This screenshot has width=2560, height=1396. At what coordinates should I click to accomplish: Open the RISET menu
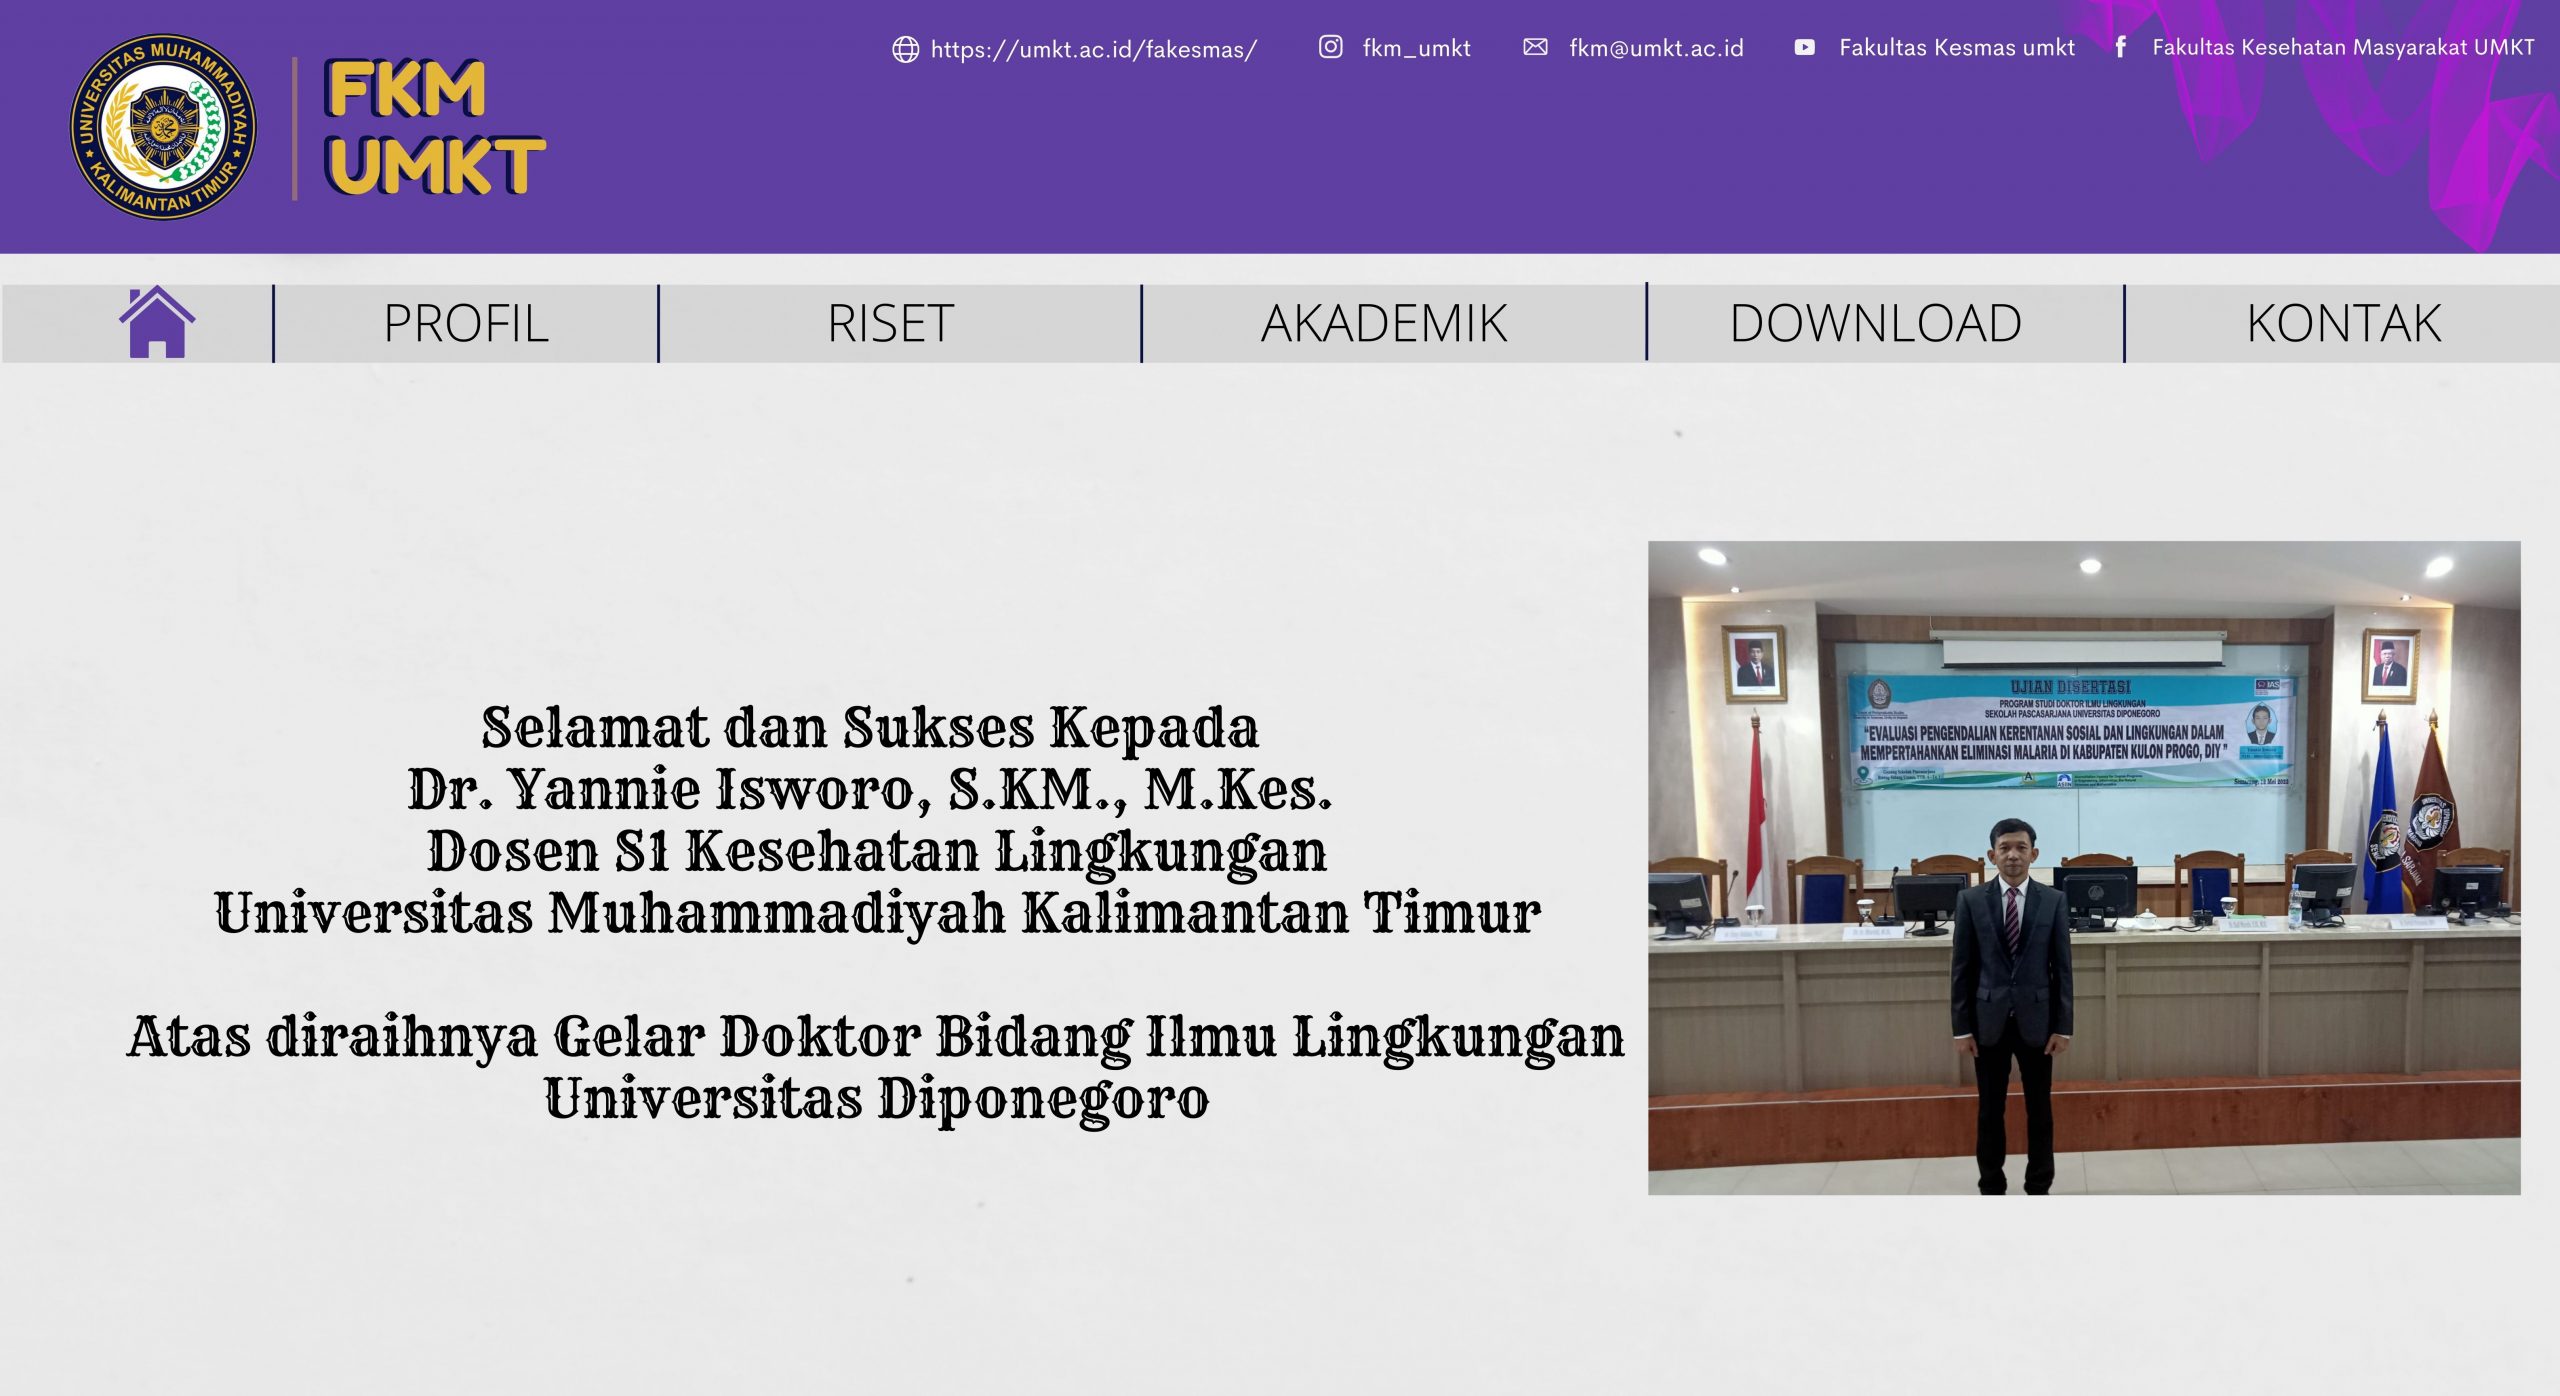[x=890, y=323]
